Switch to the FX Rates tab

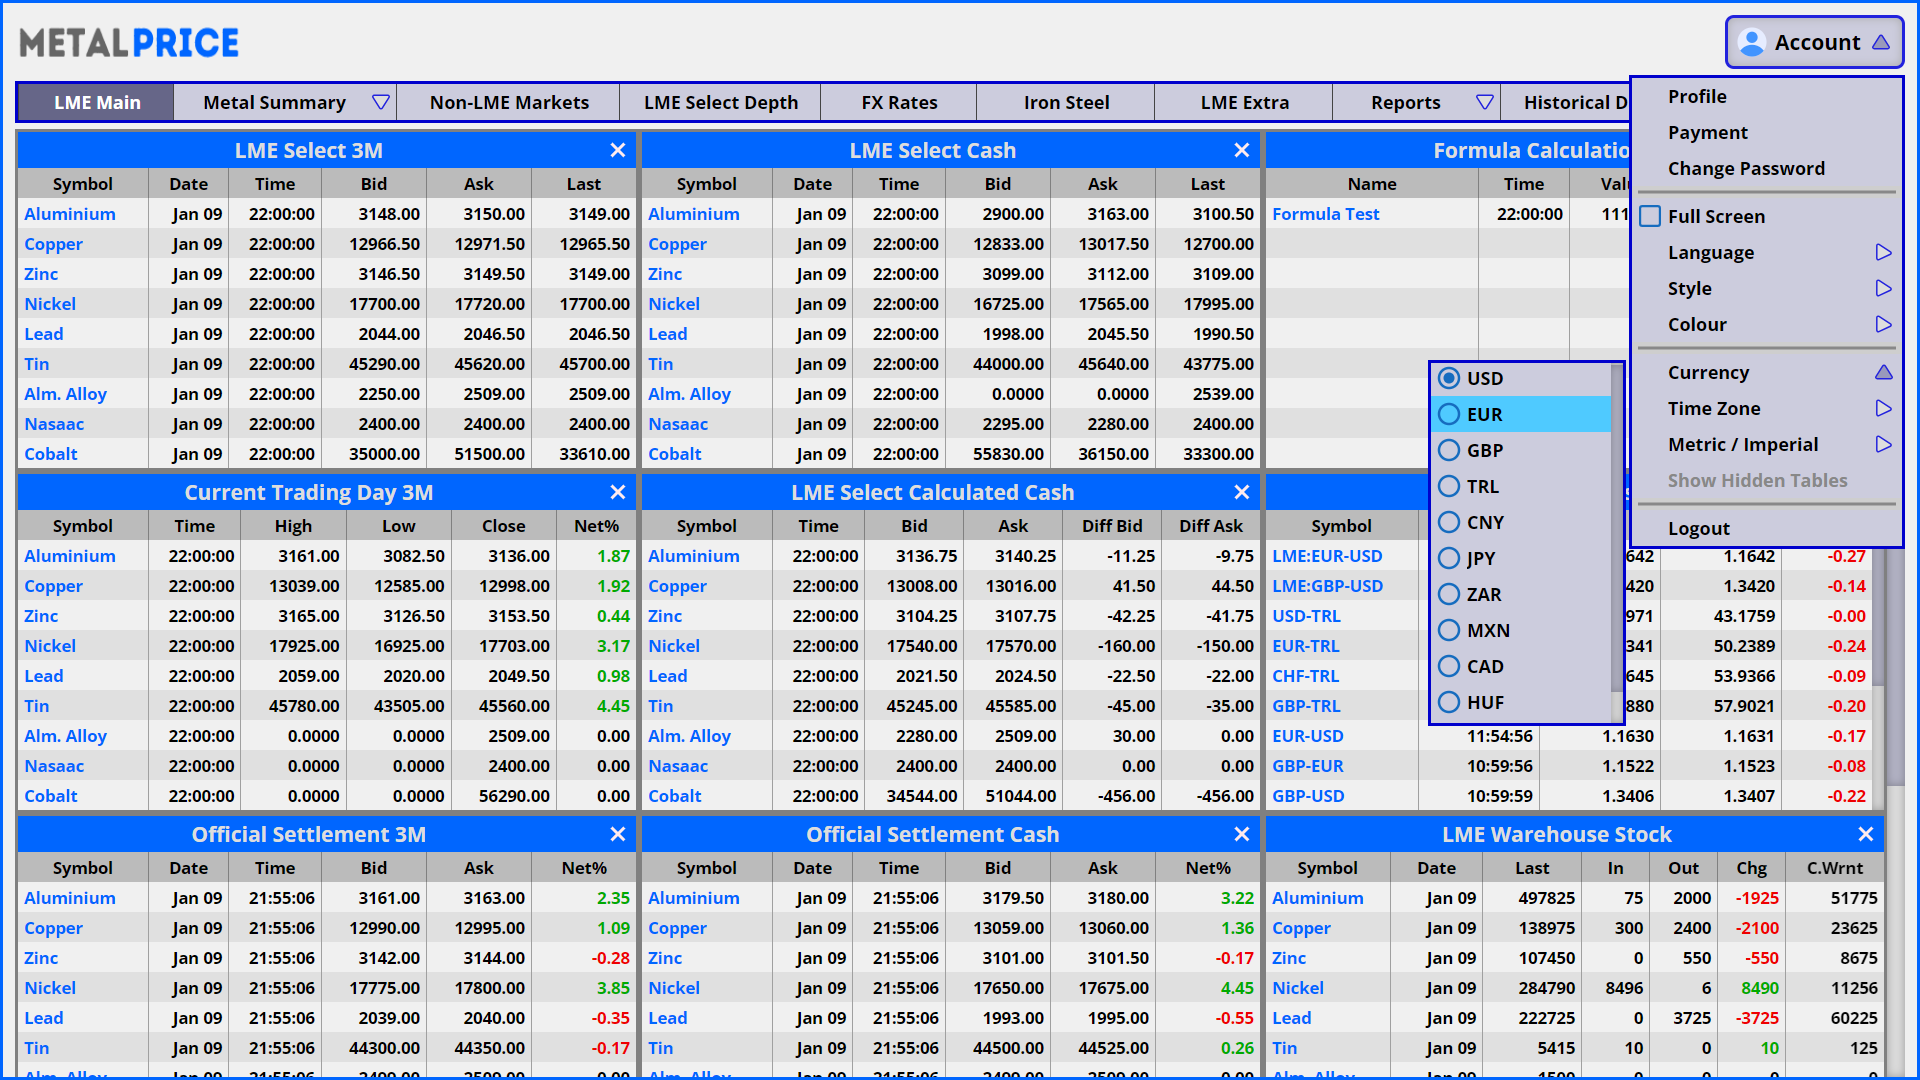pyautogui.click(x=898, y=102)
